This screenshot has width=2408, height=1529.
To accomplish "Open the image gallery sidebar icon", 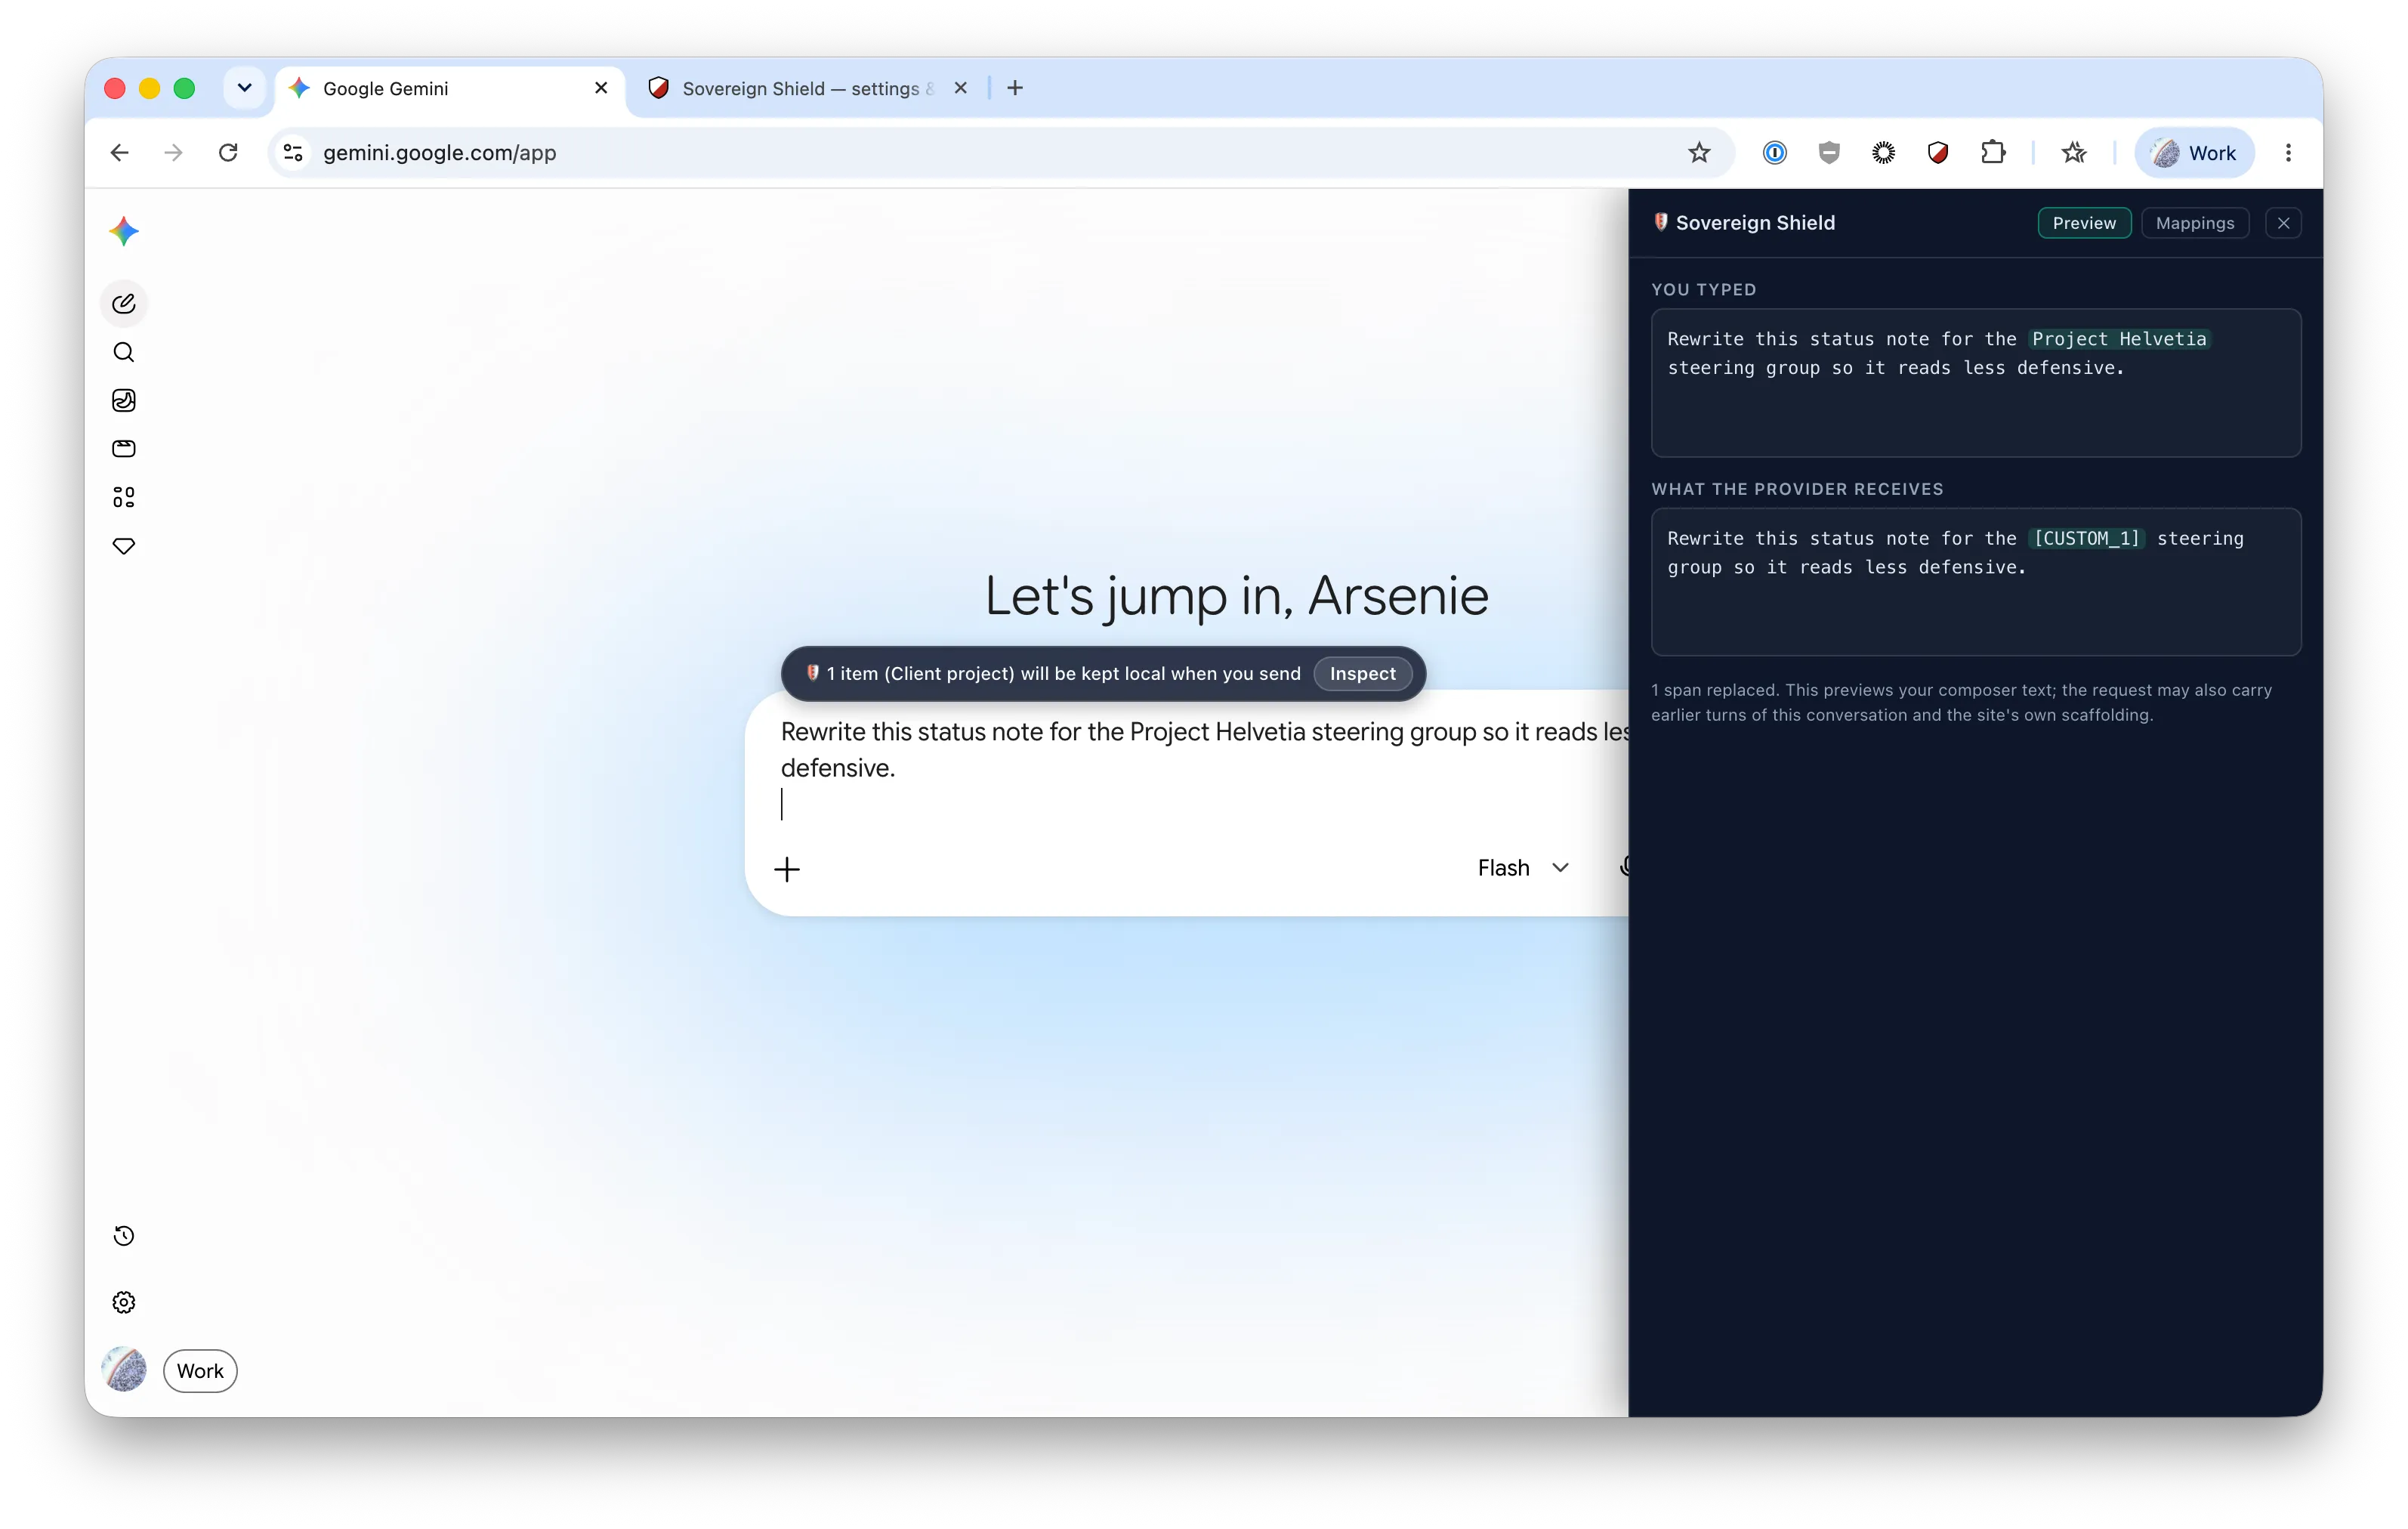I will [124, 400].
